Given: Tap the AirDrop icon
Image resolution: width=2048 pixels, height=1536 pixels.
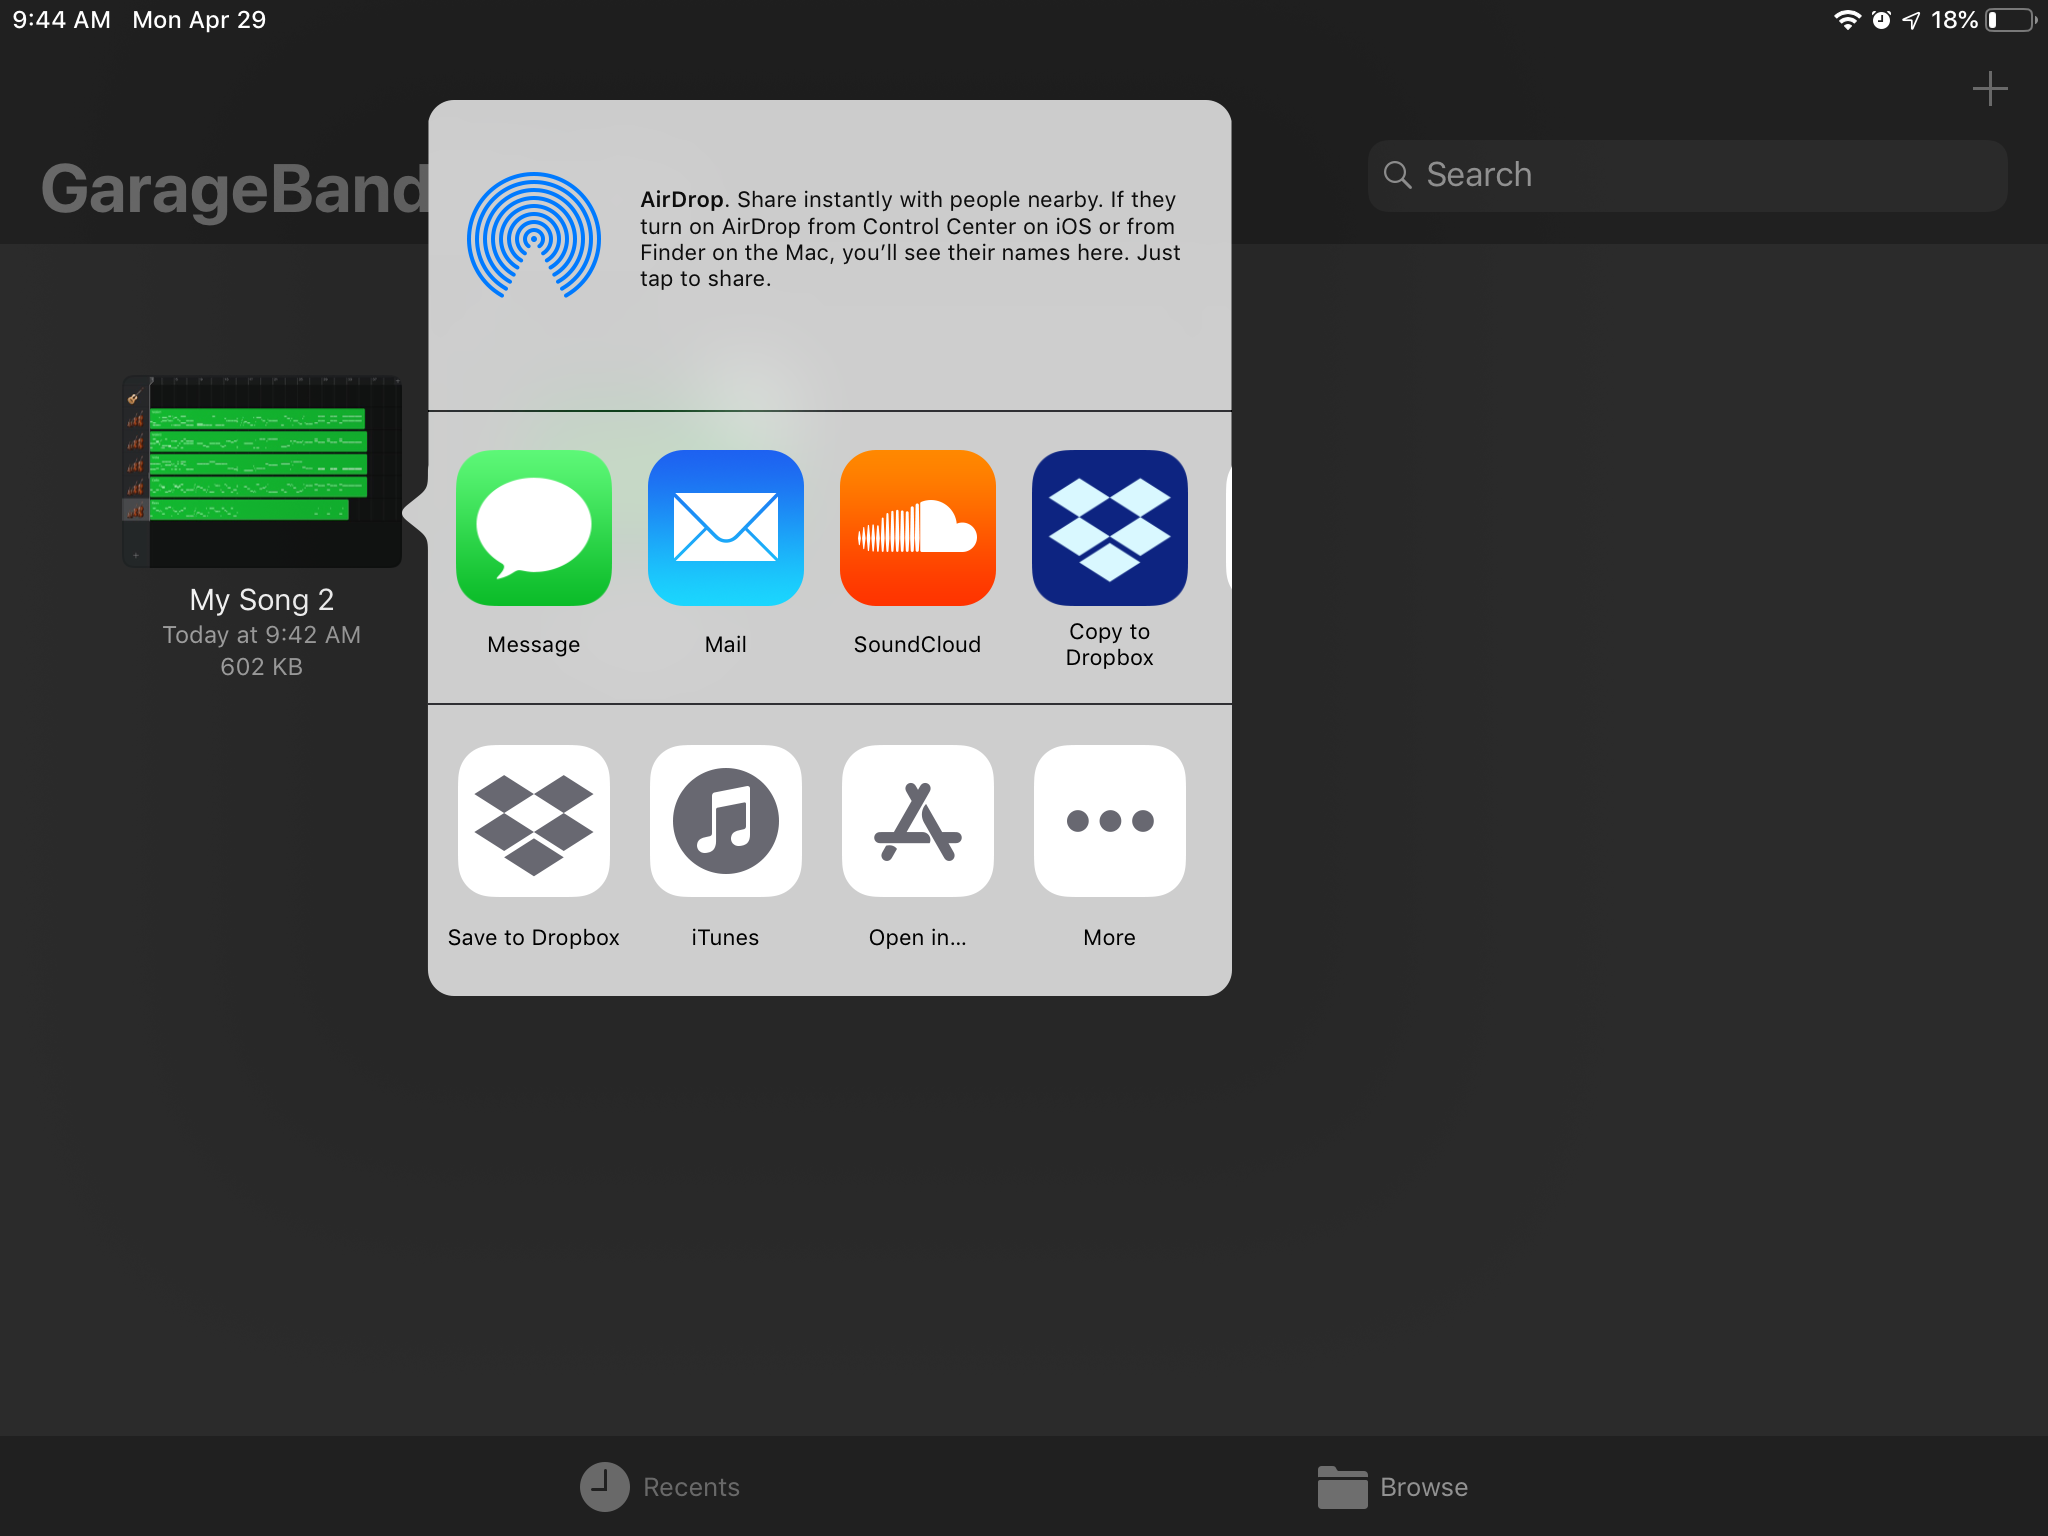Looking at the screenshot, I should click(x=534, y=236).
